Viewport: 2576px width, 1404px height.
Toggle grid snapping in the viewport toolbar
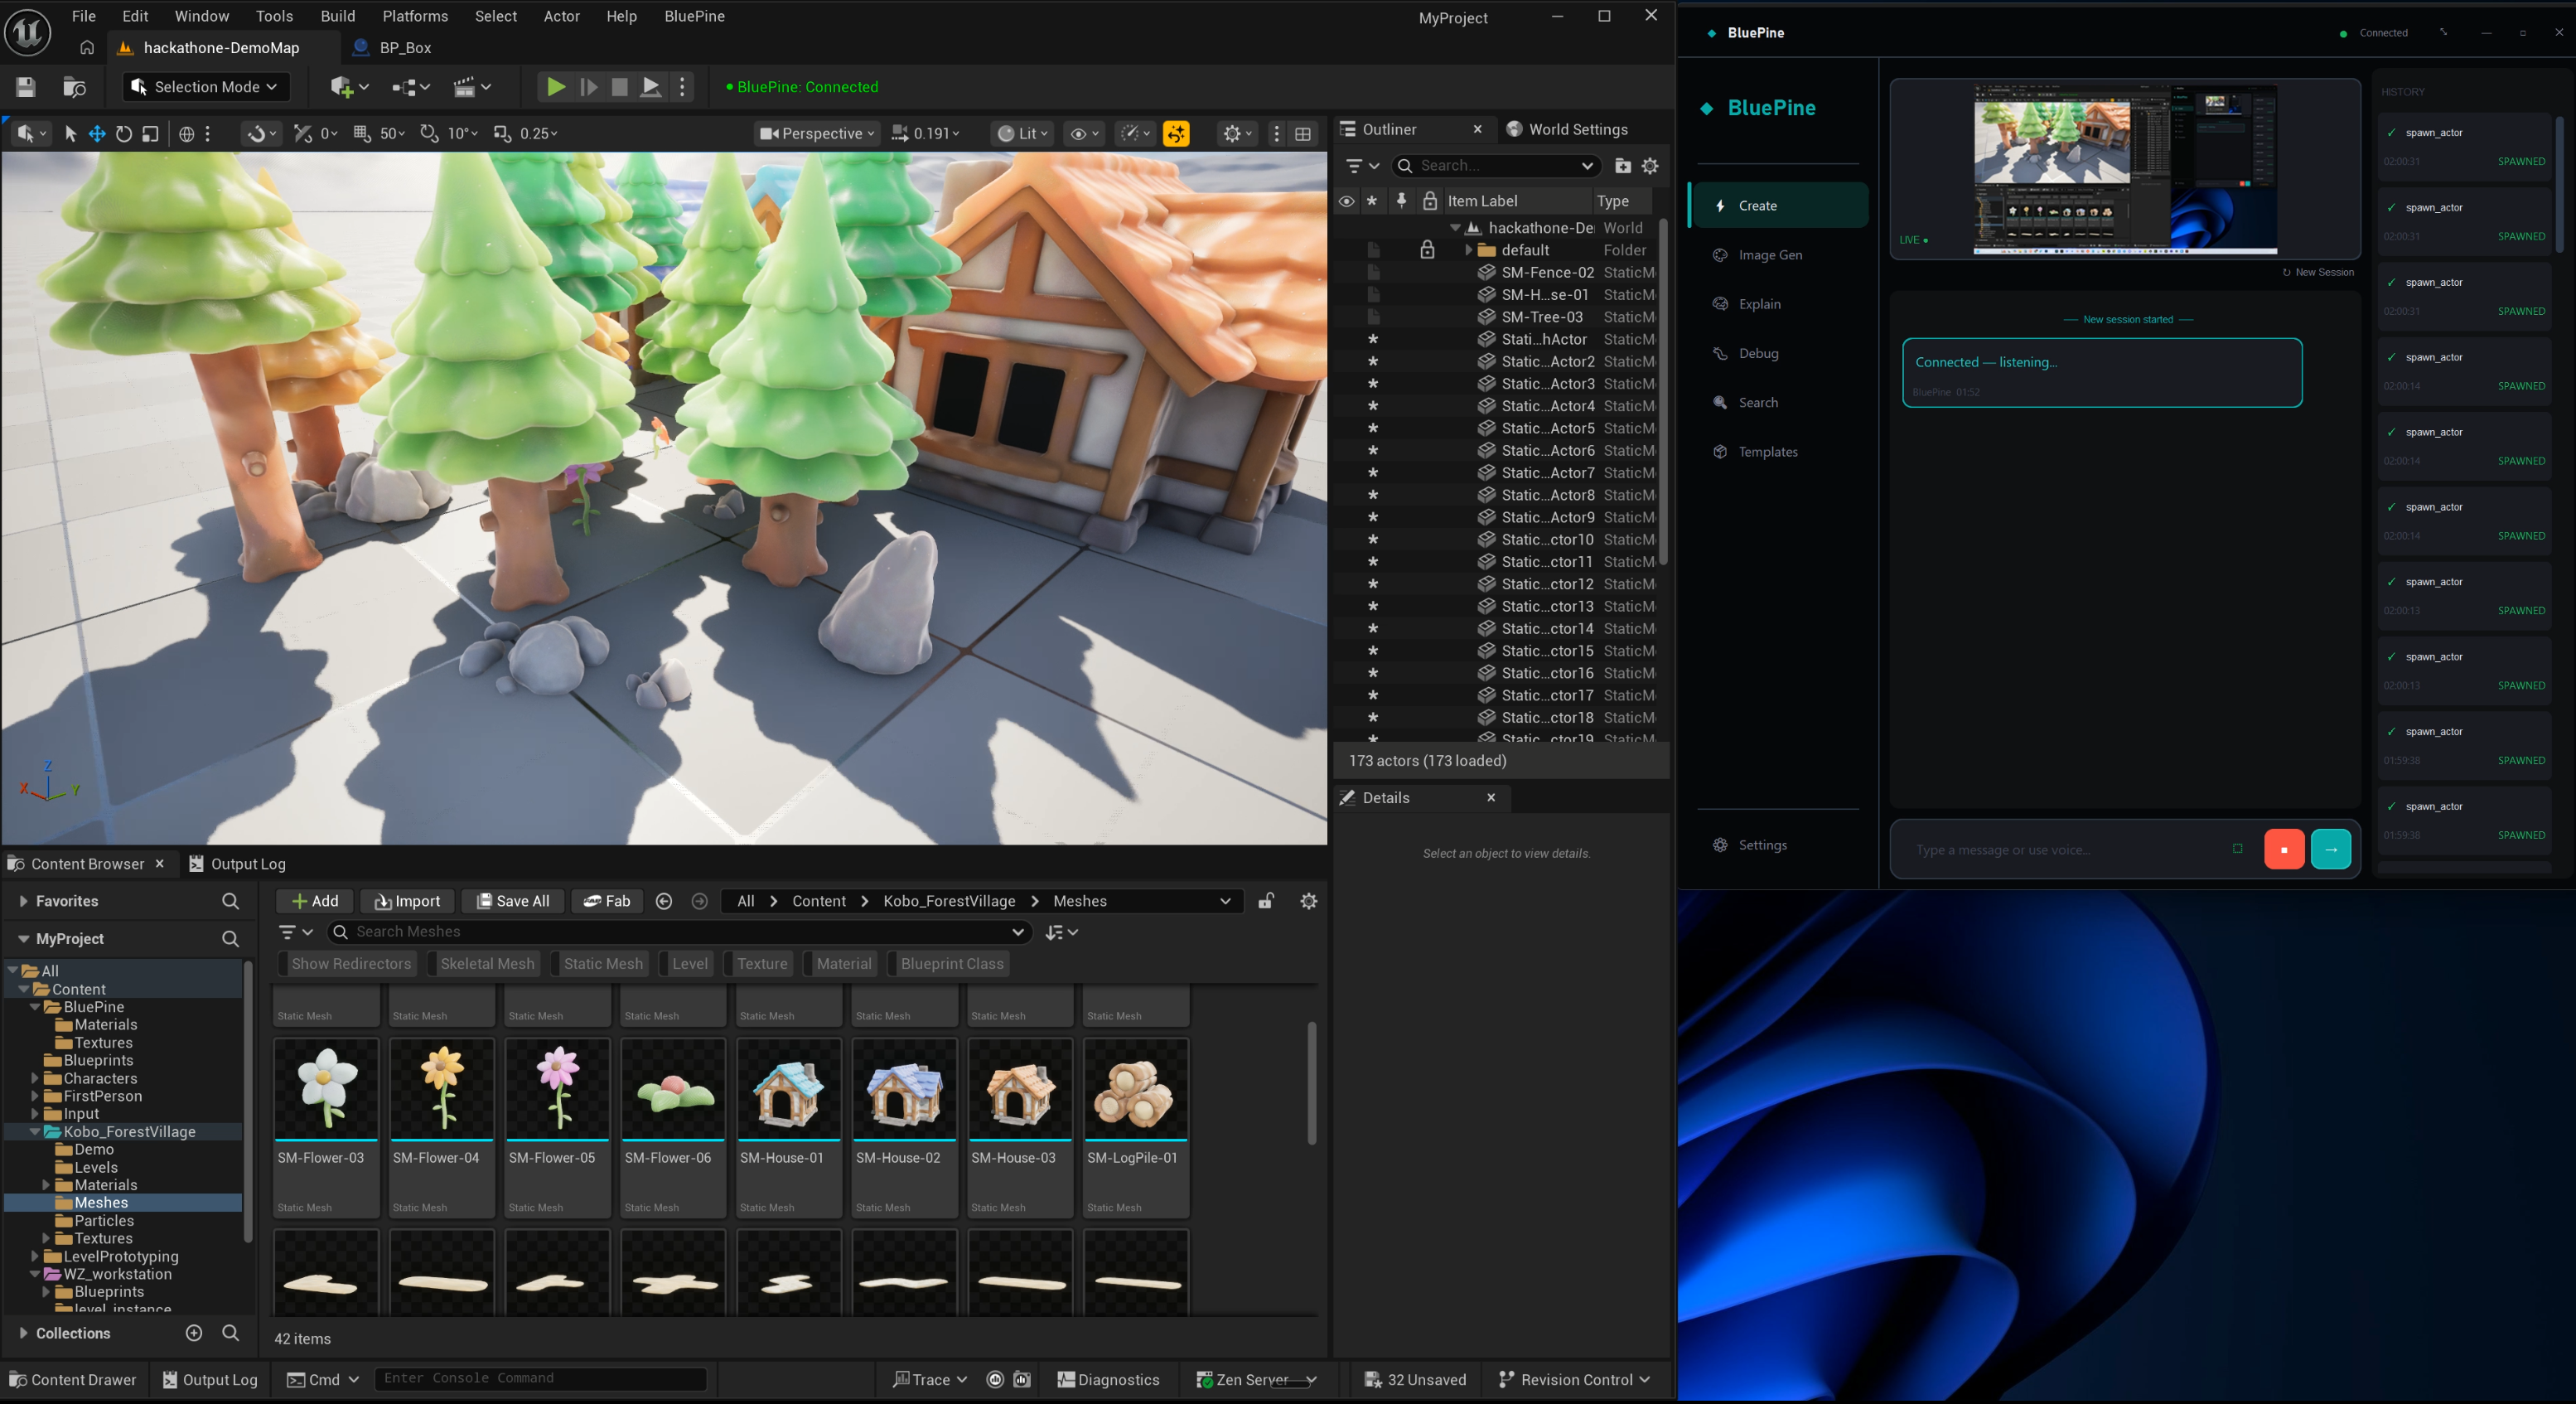(x=363, y=133)
